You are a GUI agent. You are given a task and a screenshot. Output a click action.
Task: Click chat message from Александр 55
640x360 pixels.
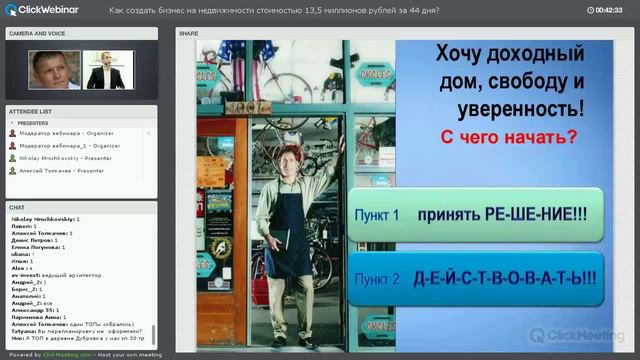(35, 310)
